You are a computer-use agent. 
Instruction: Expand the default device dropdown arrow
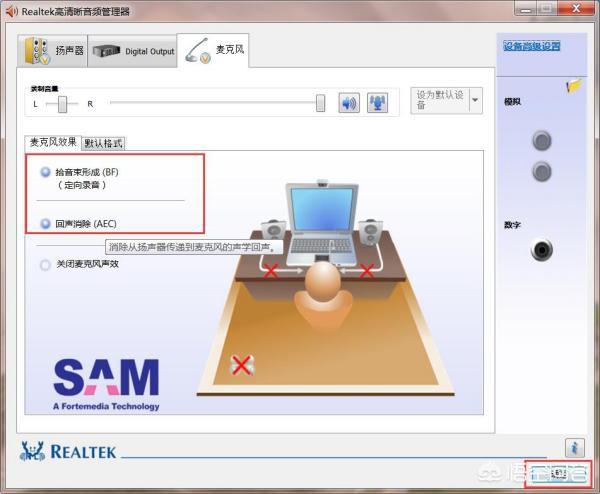click(476, 100)
